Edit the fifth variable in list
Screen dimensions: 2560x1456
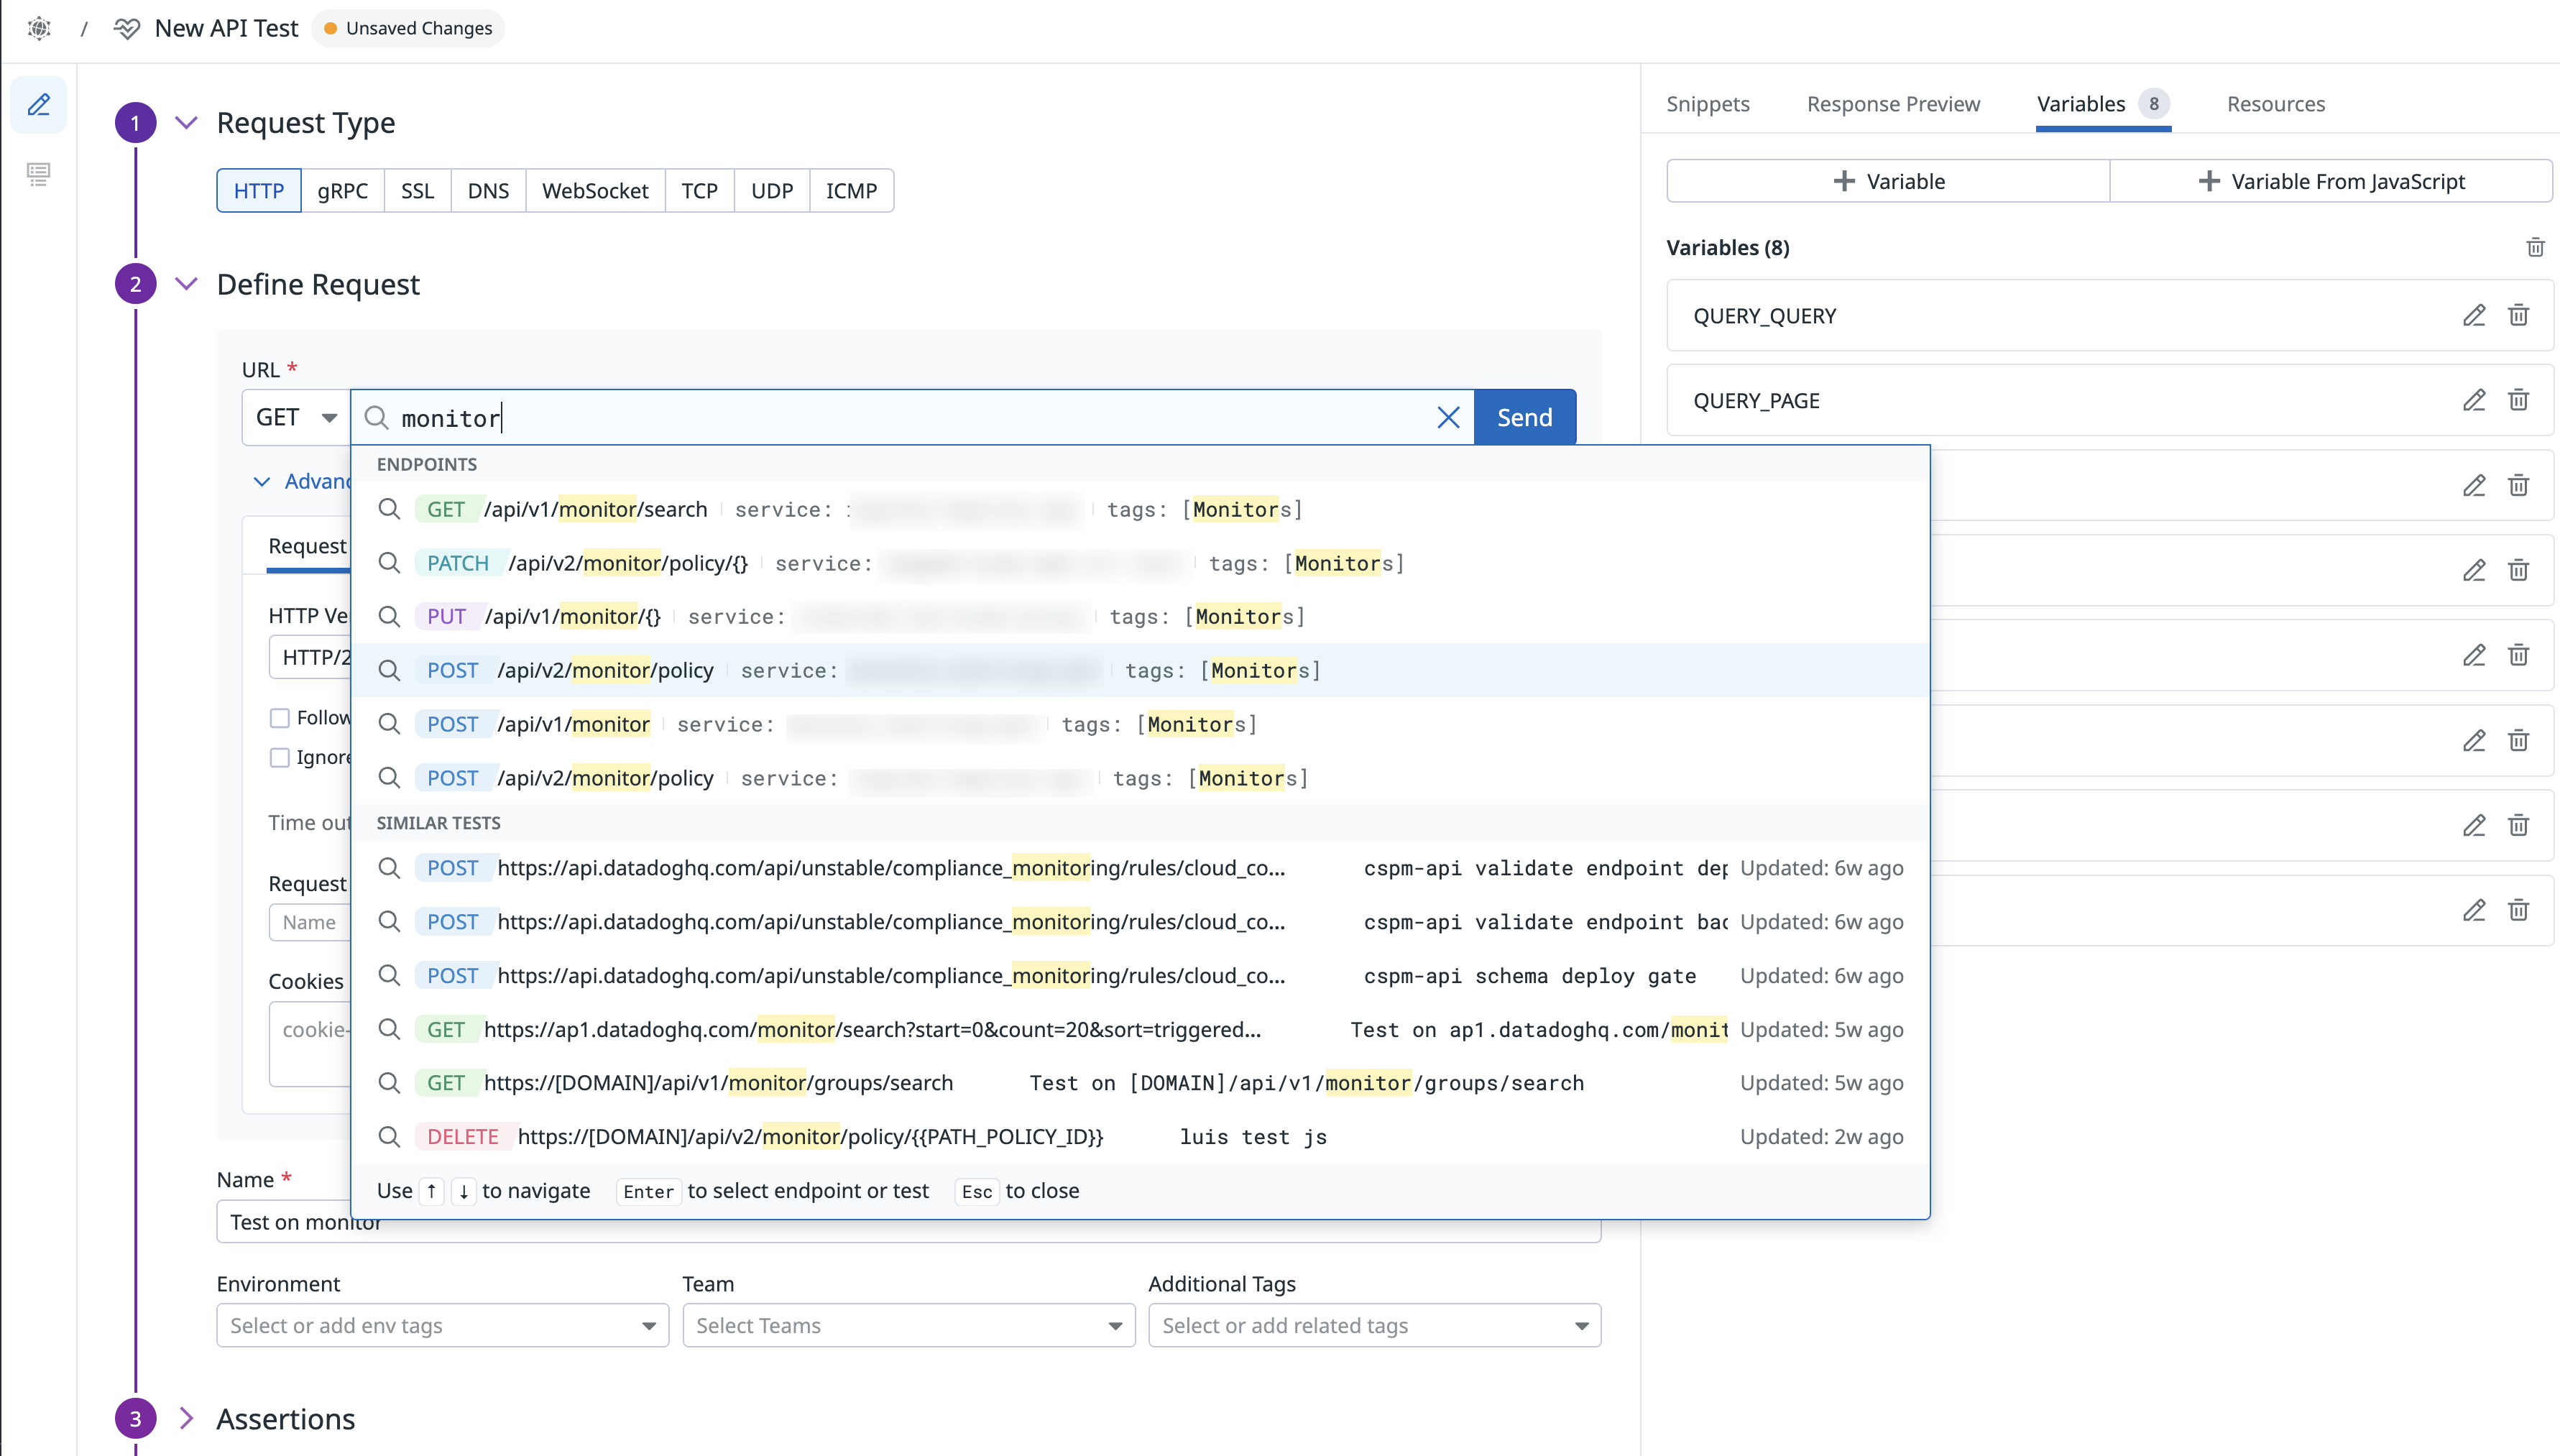tap(2474, 656)
